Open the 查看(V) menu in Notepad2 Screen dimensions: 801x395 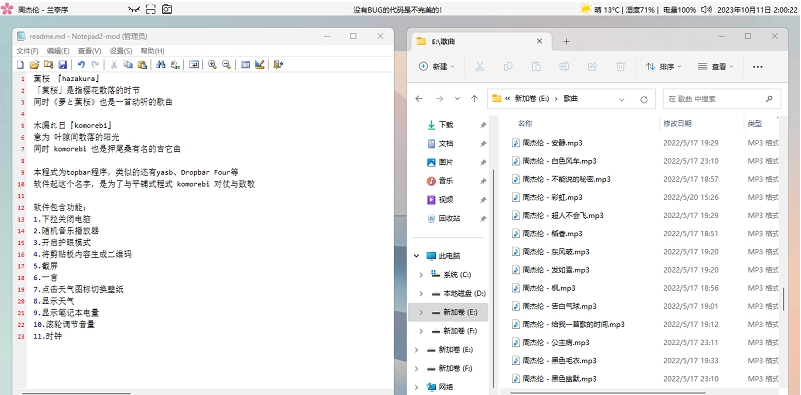pyautogui.click(x=89, y=51)
